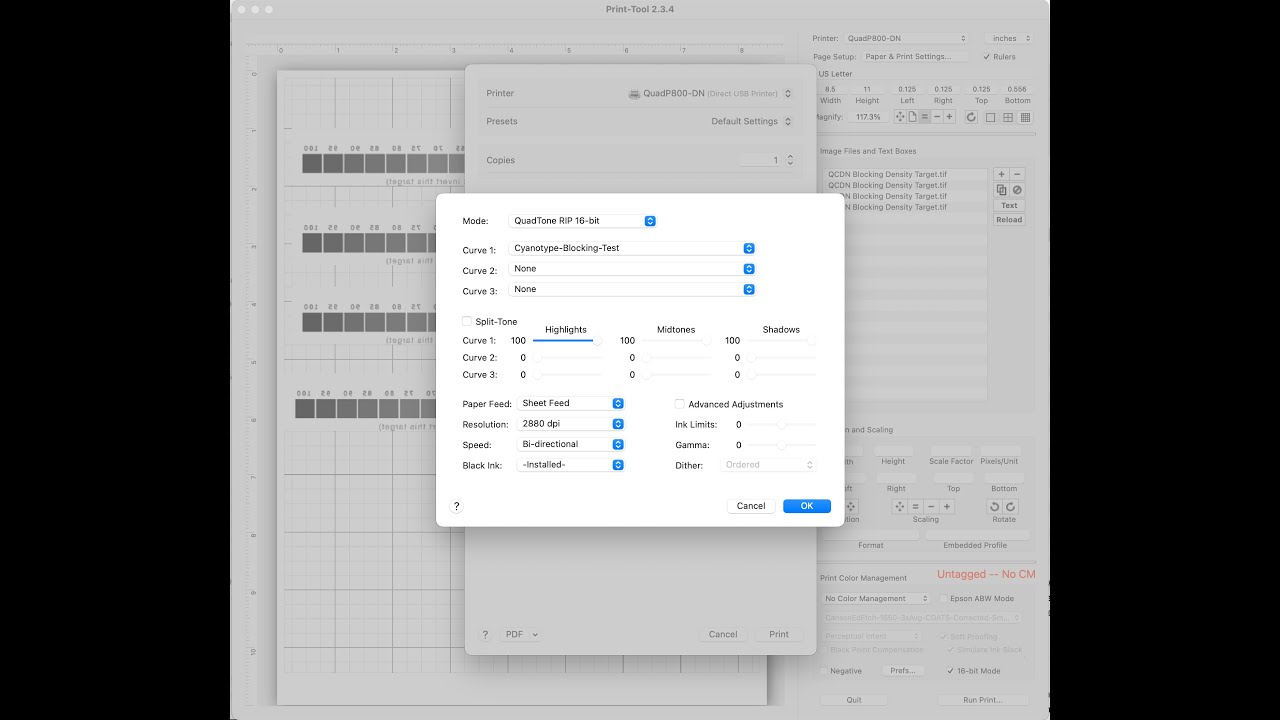Screen dimensions: 1280x720
Task: Click the Scaling plus icon
Action: pos(947,507)
